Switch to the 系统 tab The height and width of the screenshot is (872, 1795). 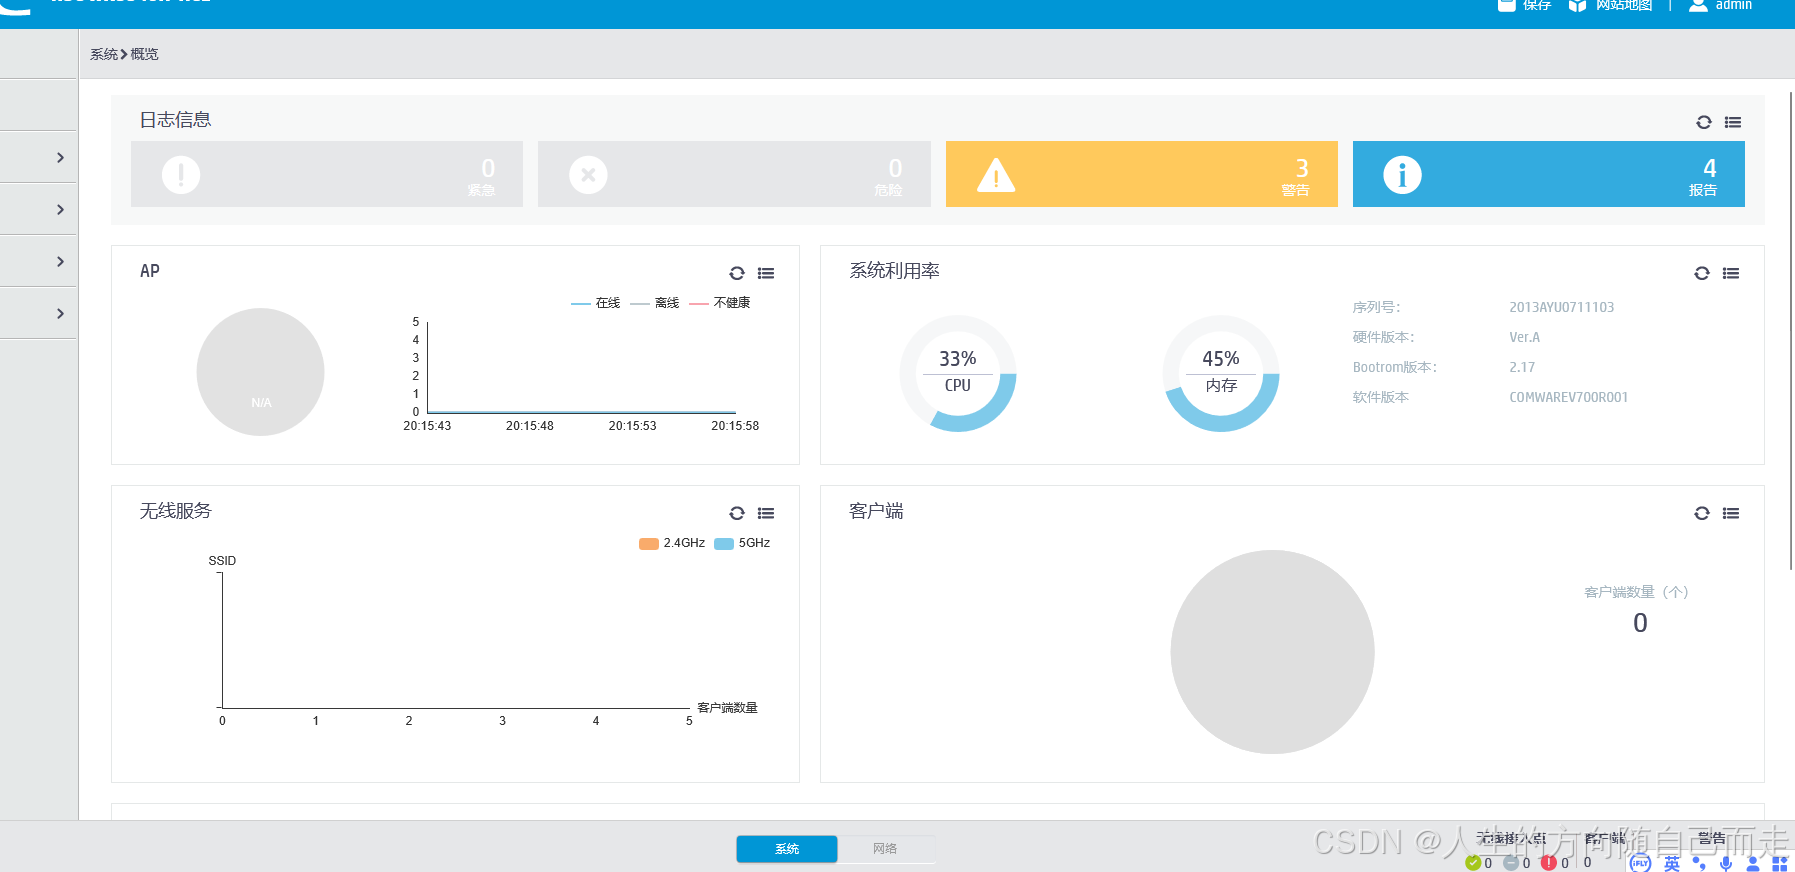click(787, 849)
